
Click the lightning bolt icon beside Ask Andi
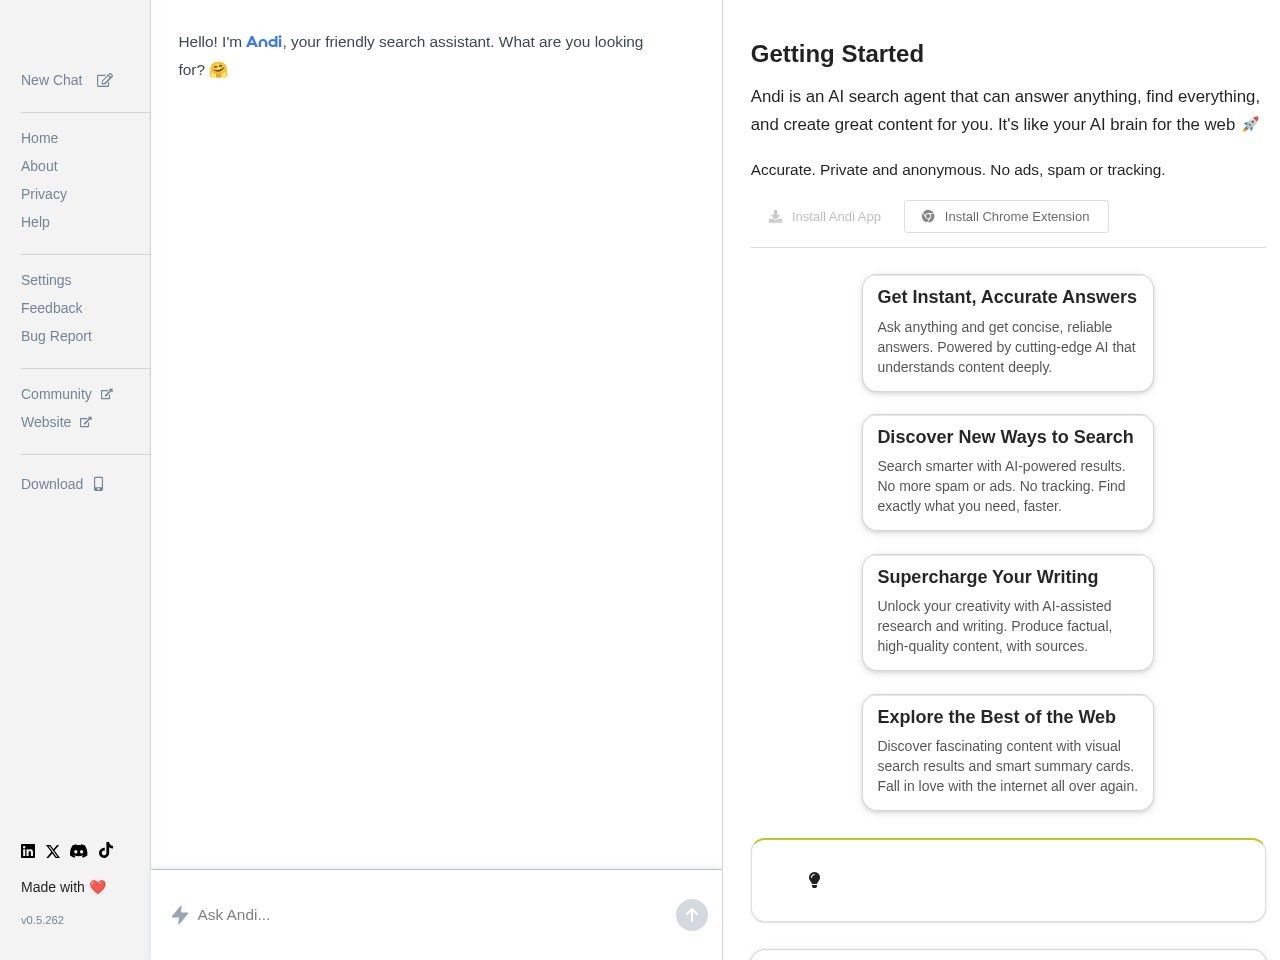click(x=180, y=915)
